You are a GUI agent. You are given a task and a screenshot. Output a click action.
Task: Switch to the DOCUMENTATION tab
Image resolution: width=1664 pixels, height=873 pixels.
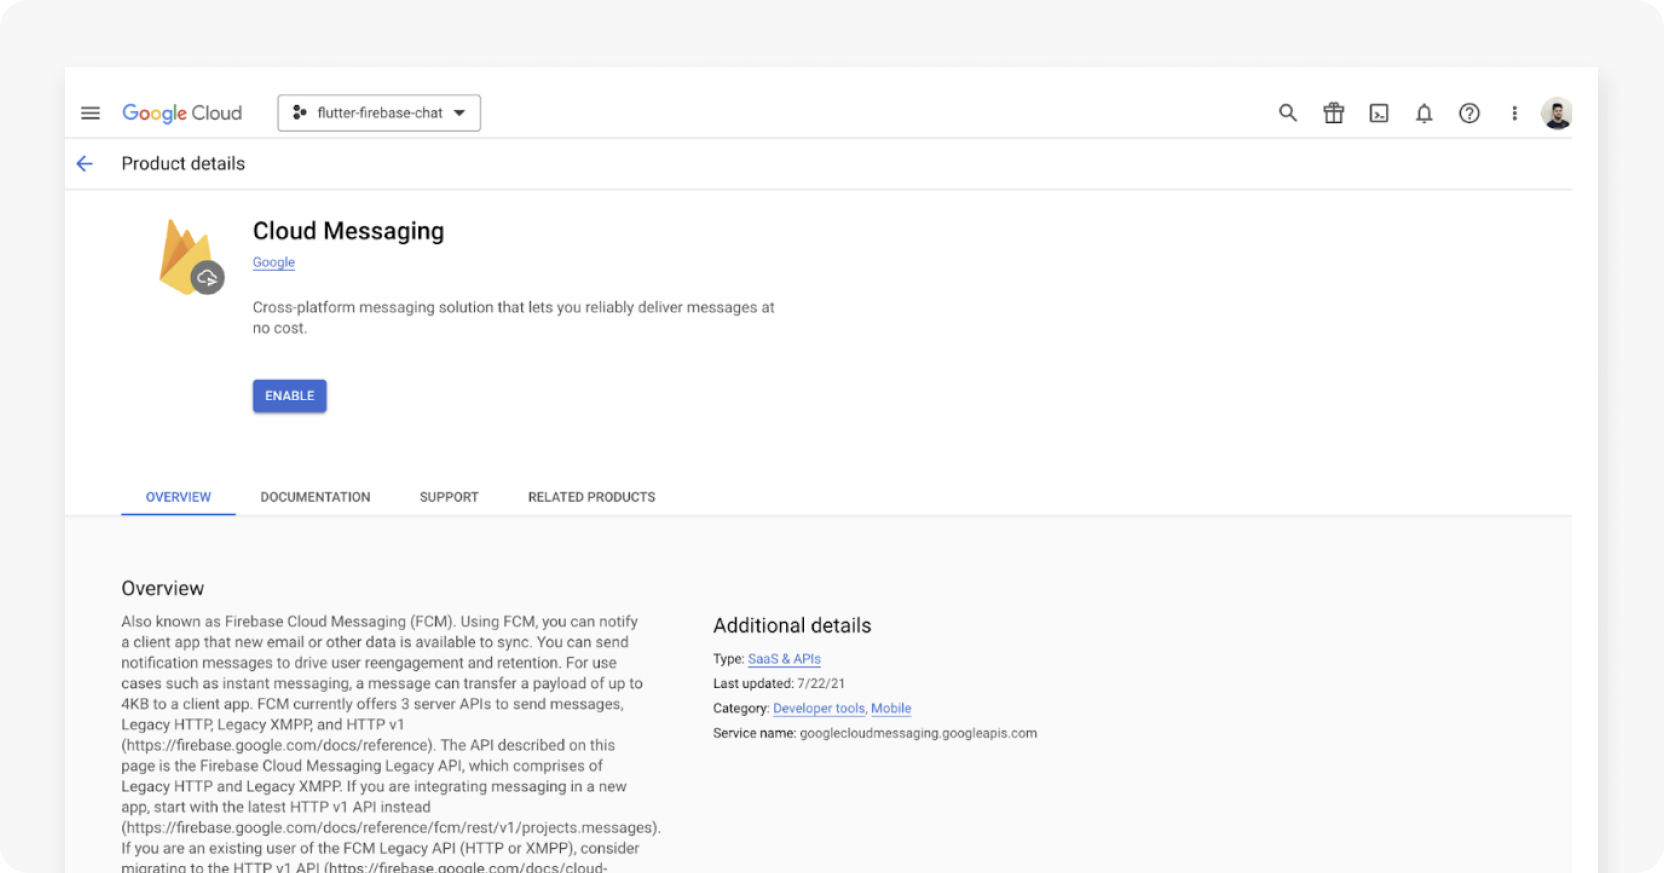tap(315, 497)
